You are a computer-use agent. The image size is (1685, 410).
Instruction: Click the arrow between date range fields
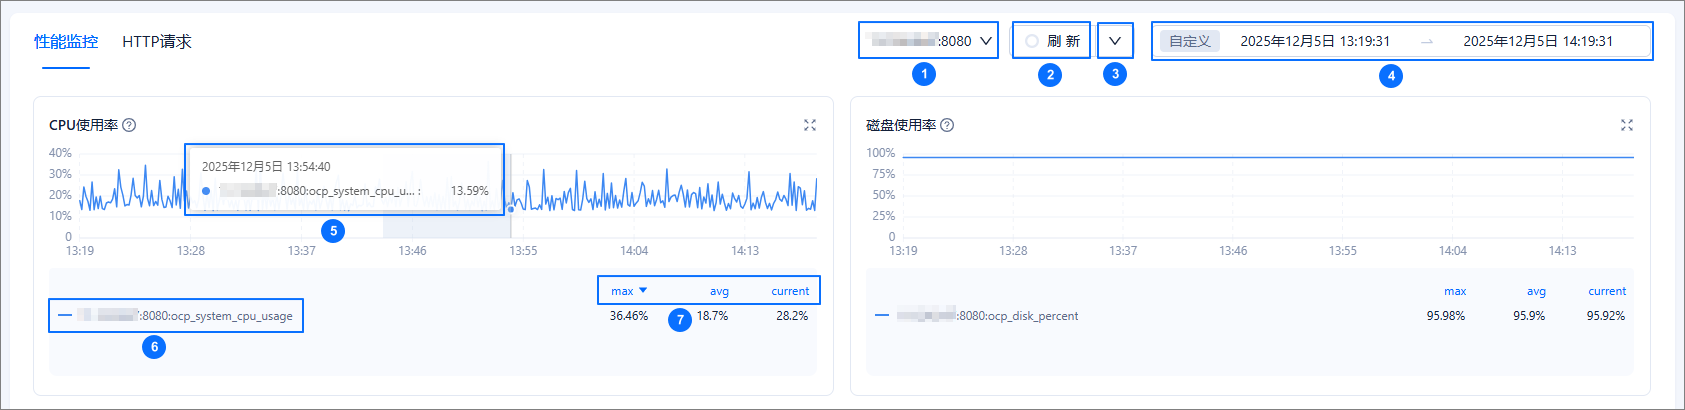1427,42
